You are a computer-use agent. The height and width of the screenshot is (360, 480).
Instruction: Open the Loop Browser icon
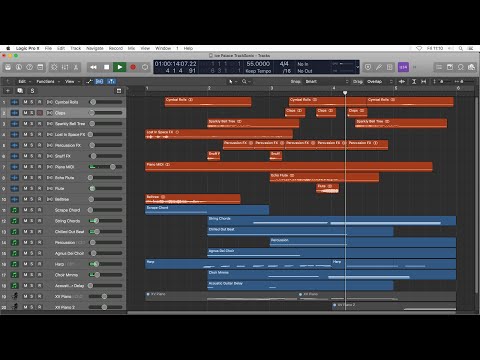460,67
